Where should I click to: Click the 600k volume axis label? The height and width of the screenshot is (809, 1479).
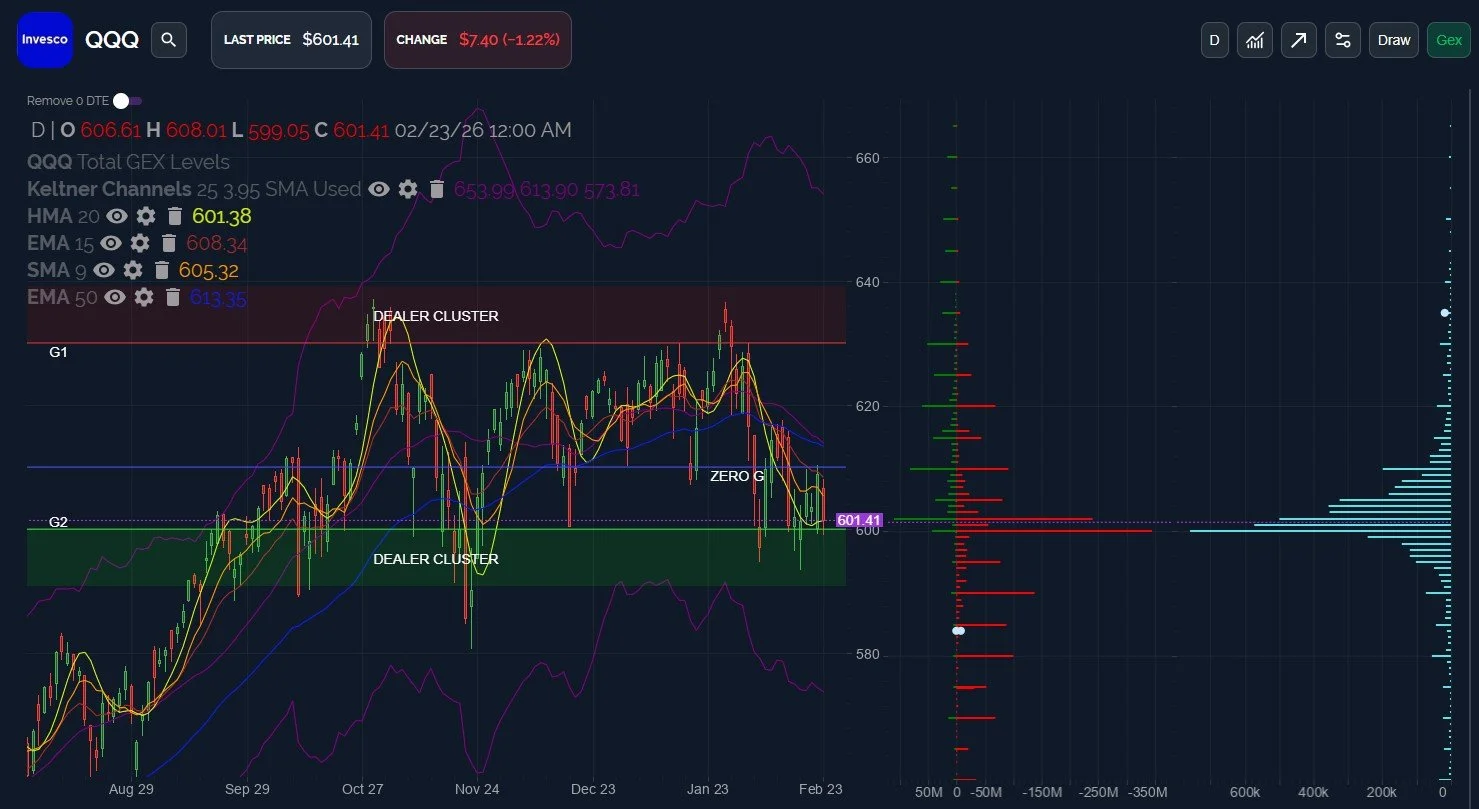1245,792
